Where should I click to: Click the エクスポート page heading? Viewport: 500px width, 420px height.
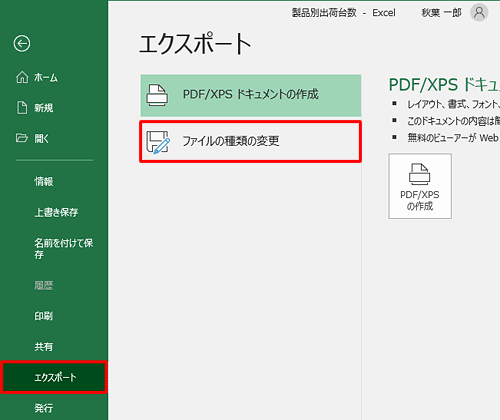(195, 44)
